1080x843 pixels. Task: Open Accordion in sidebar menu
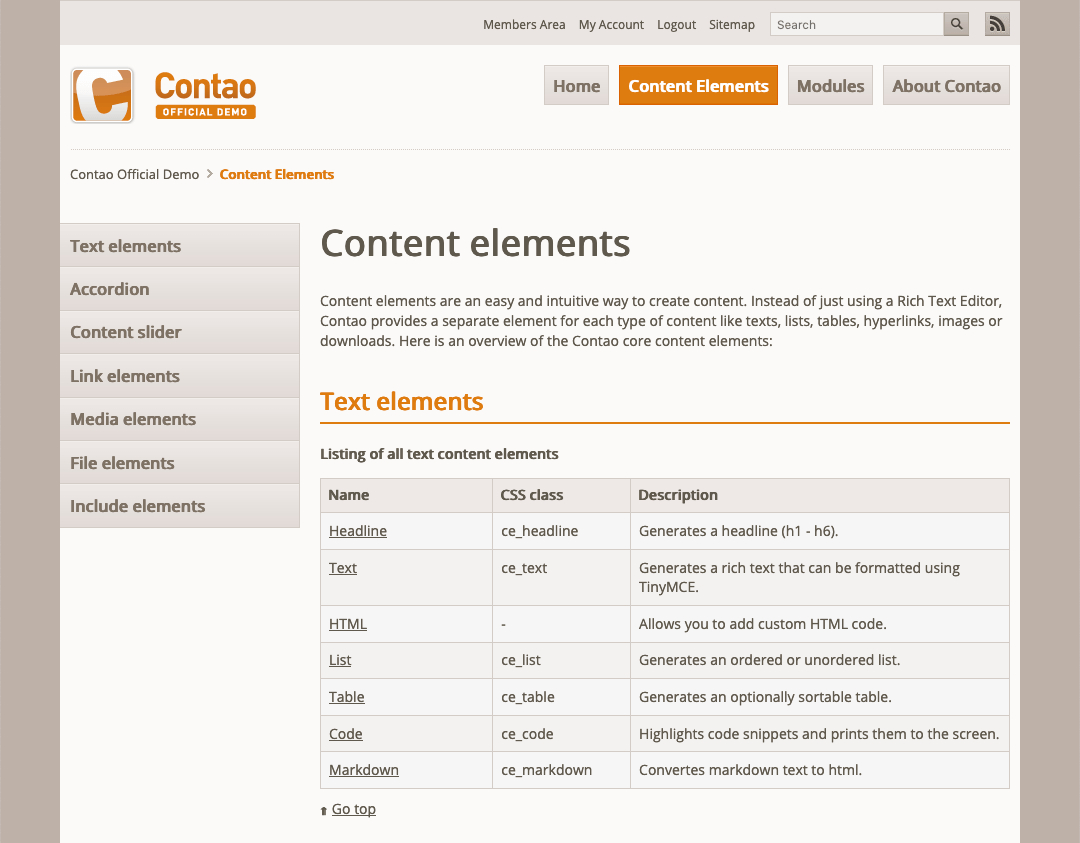click(x=180, y=289)
